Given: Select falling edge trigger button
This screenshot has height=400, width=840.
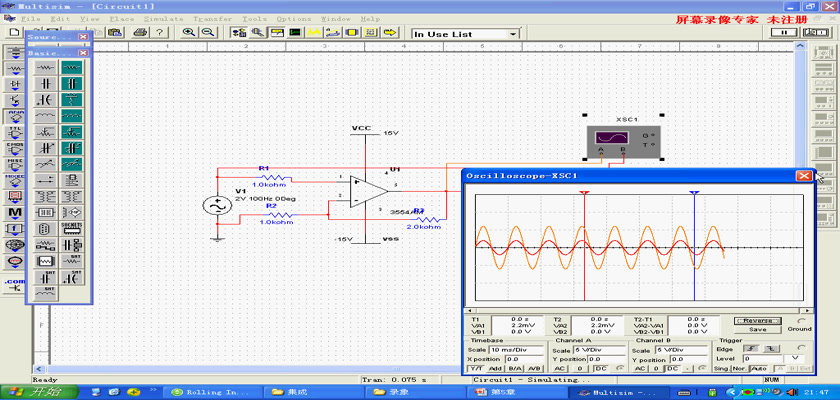Looking at the screenshot, I should 769,349.
